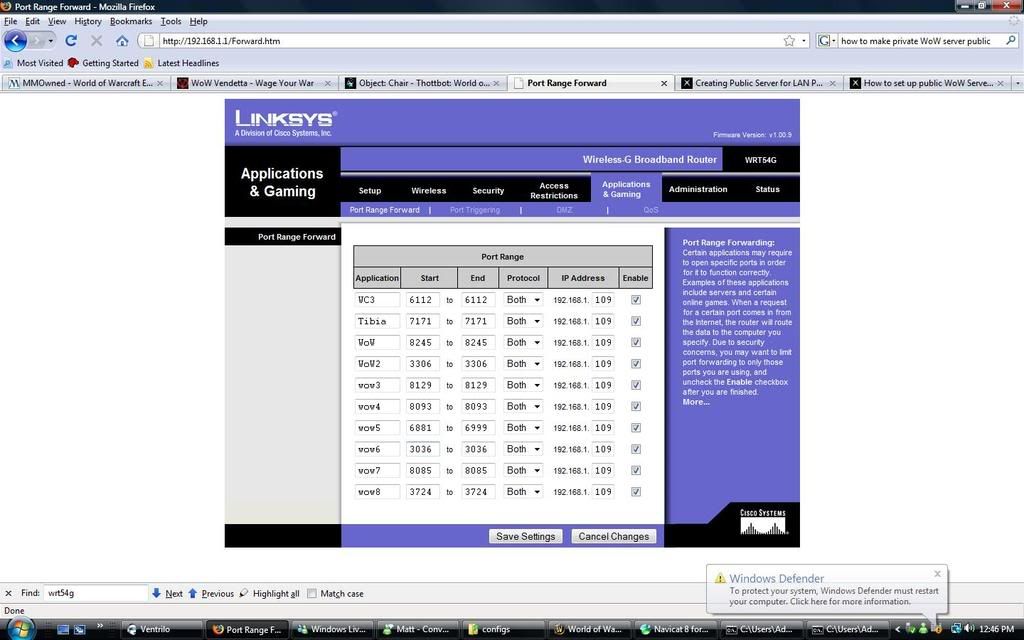Open Navicat 8 from the taskbar
Image resolution: width=1024 pixels, height=640 pixels.
[x=677, y=629]
